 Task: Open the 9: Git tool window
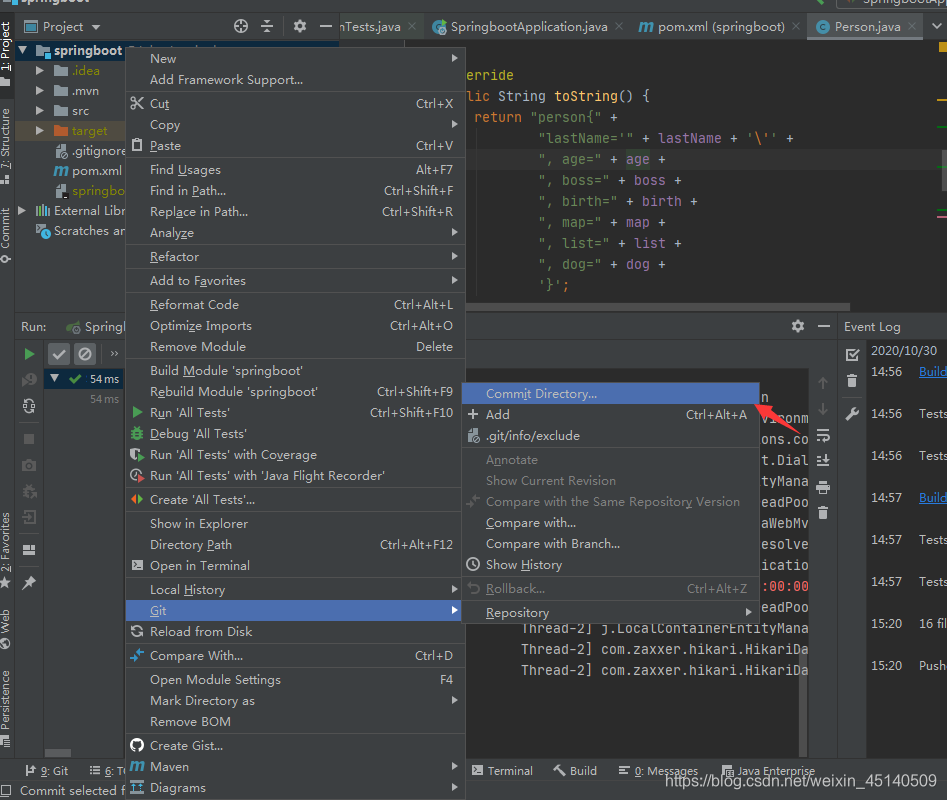tap(47, 770)
